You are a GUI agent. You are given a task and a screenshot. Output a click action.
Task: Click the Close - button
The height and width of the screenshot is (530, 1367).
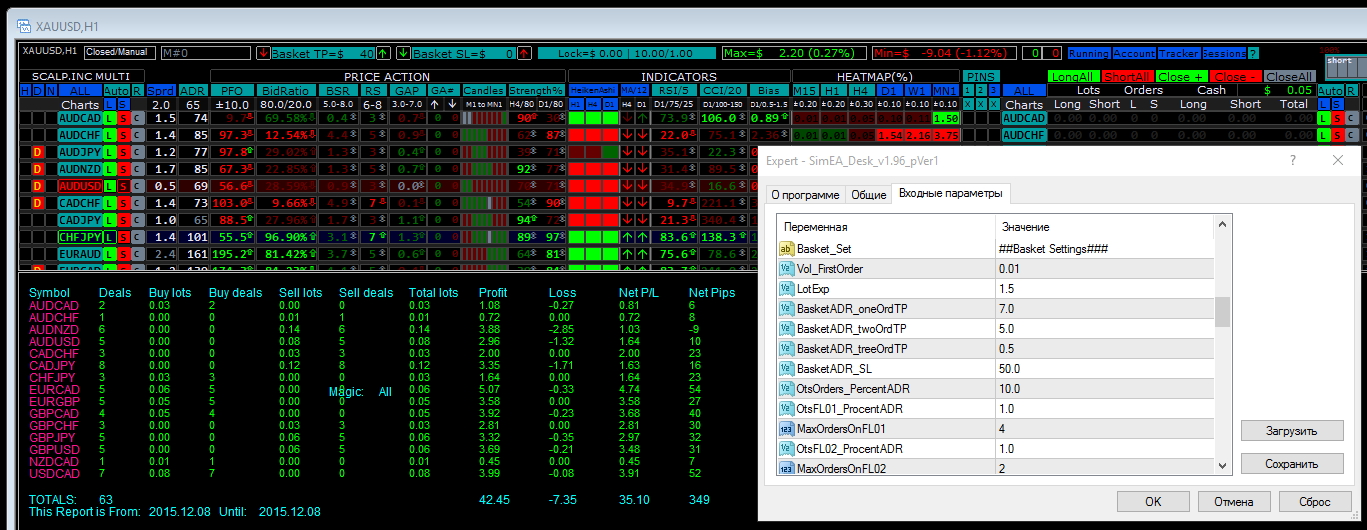tap(1236, 76)
